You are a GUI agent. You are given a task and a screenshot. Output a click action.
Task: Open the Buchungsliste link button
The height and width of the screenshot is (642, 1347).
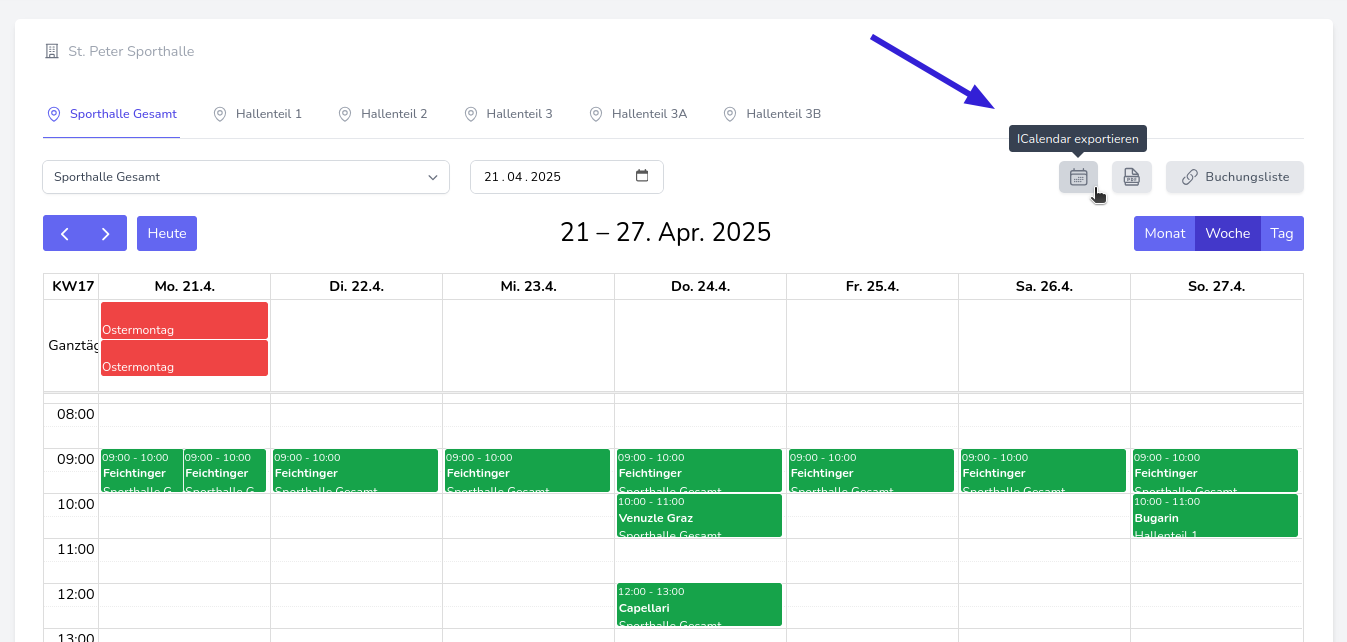pos(1234,177)
